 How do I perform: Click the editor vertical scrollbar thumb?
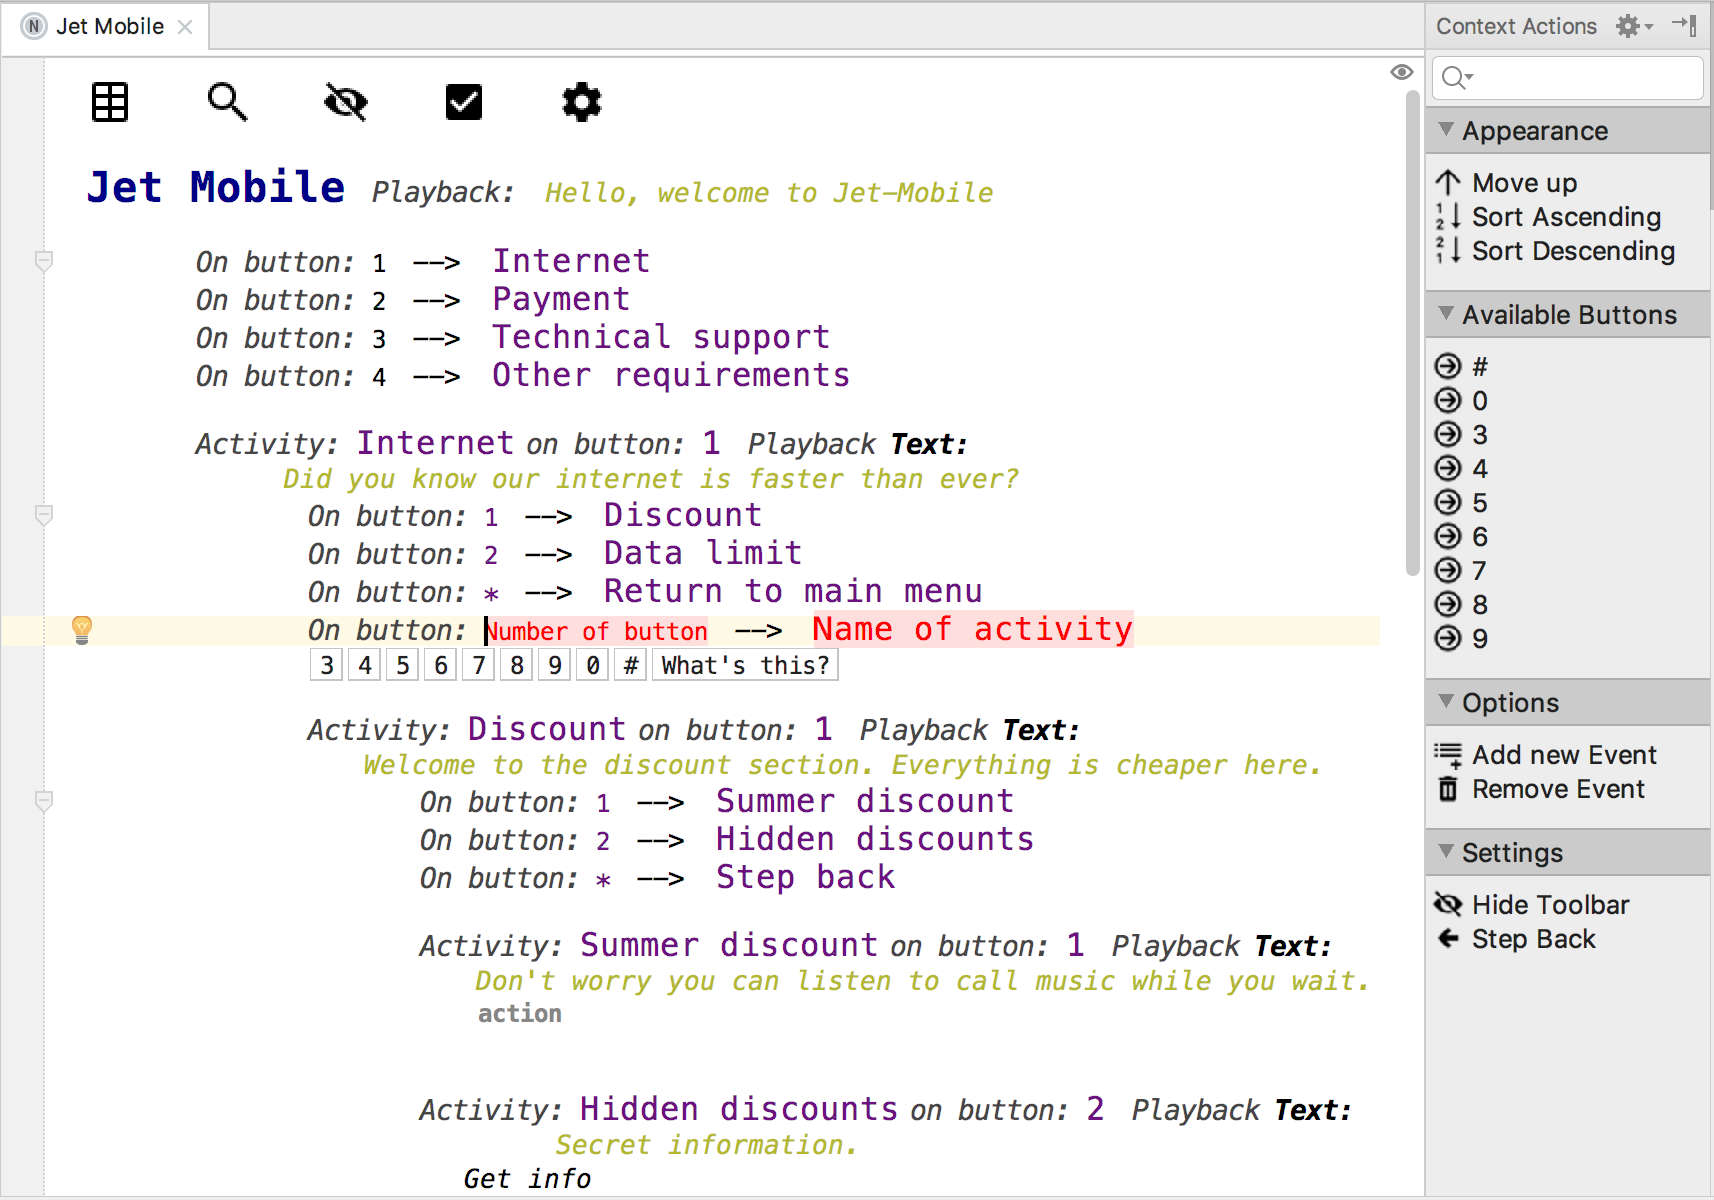[1412, 330]
